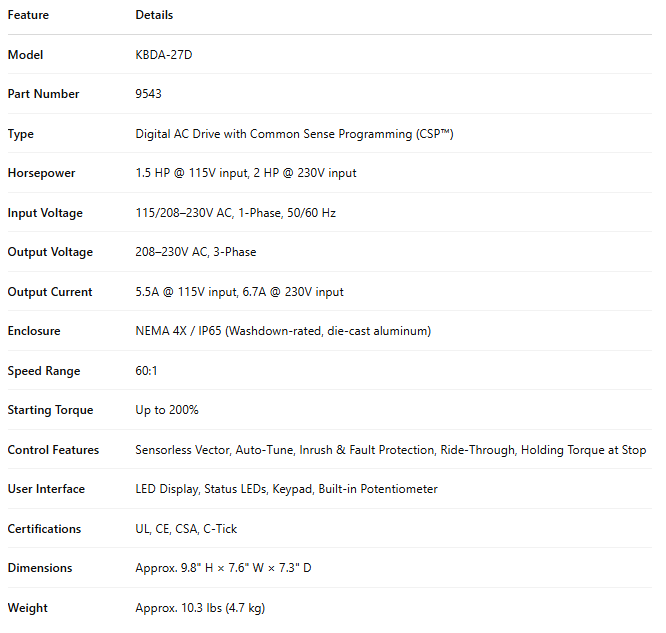Click the User Interface row label

coord(46,489)
